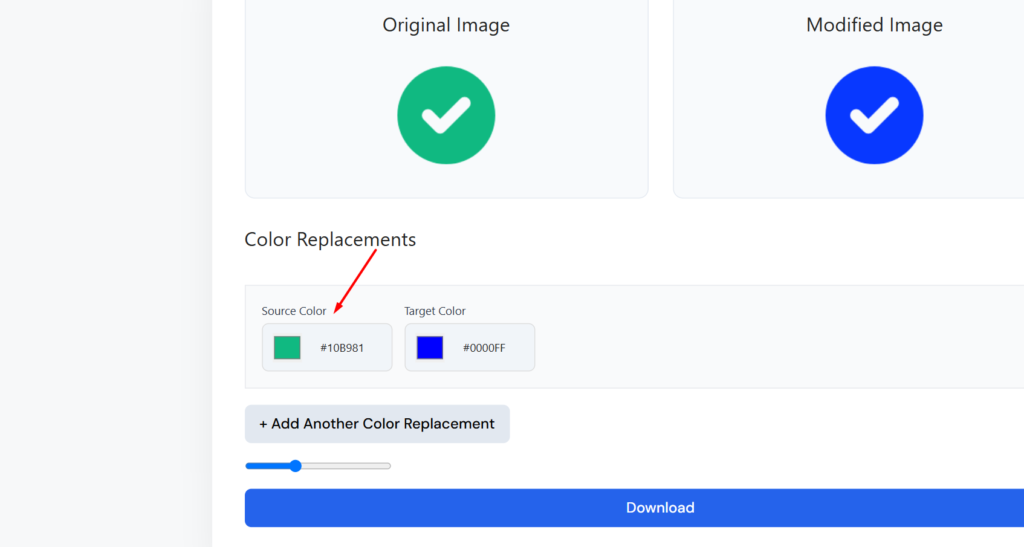The width and height of the screenshot is (1024, 547).
Task: Click the Source Color label
Action: tap(293, 311)
